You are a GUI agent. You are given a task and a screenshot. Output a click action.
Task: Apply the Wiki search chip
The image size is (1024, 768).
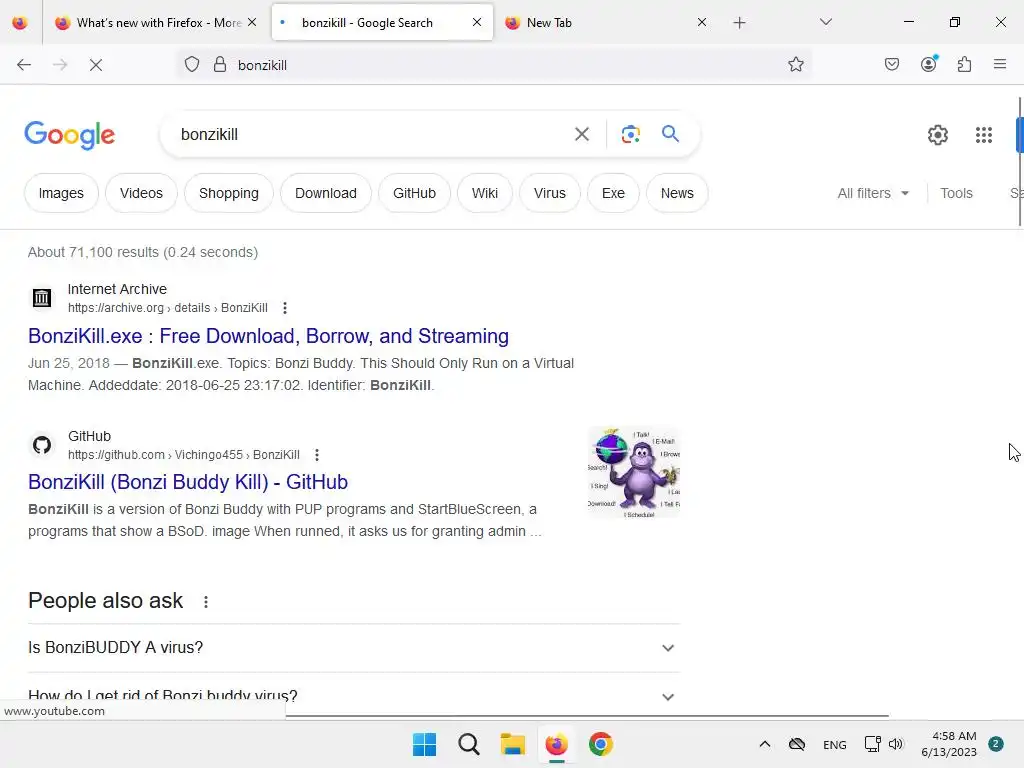pos(485,193)
